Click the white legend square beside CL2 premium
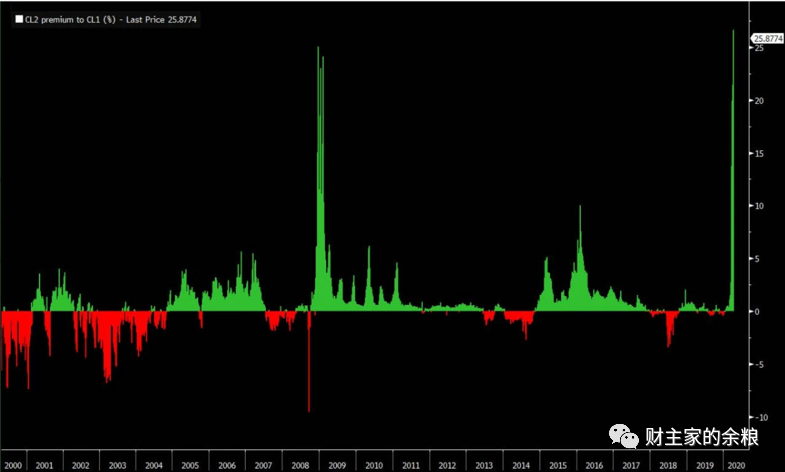 (19, 20)
